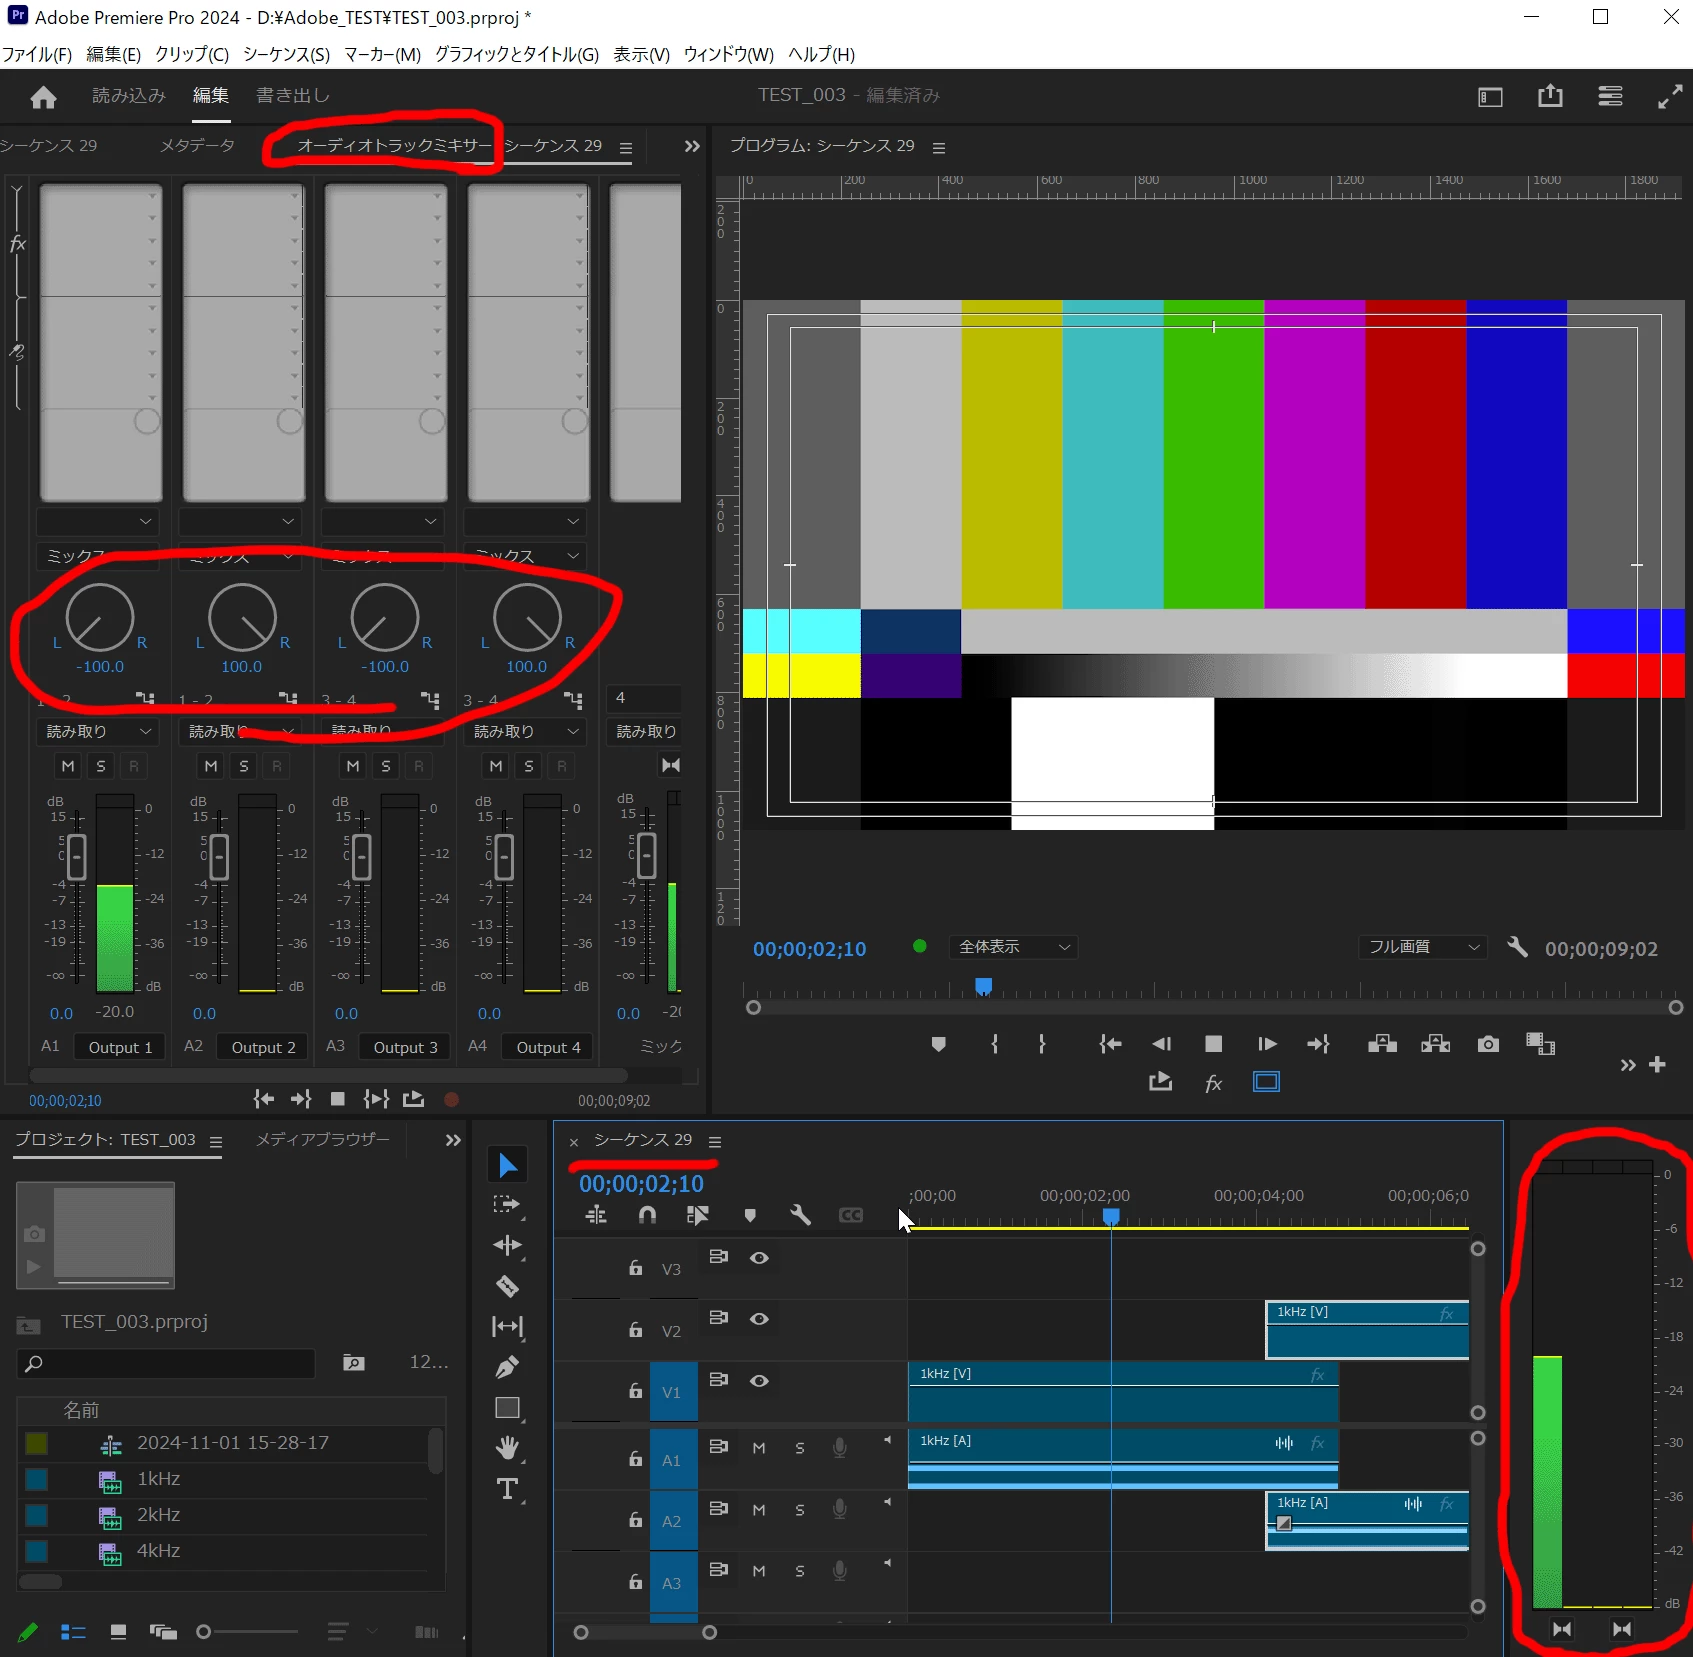The width and height of the screenshot is (1693, 1657).
Task: Add marker in Program Monitor
Action: (938, 1044)
